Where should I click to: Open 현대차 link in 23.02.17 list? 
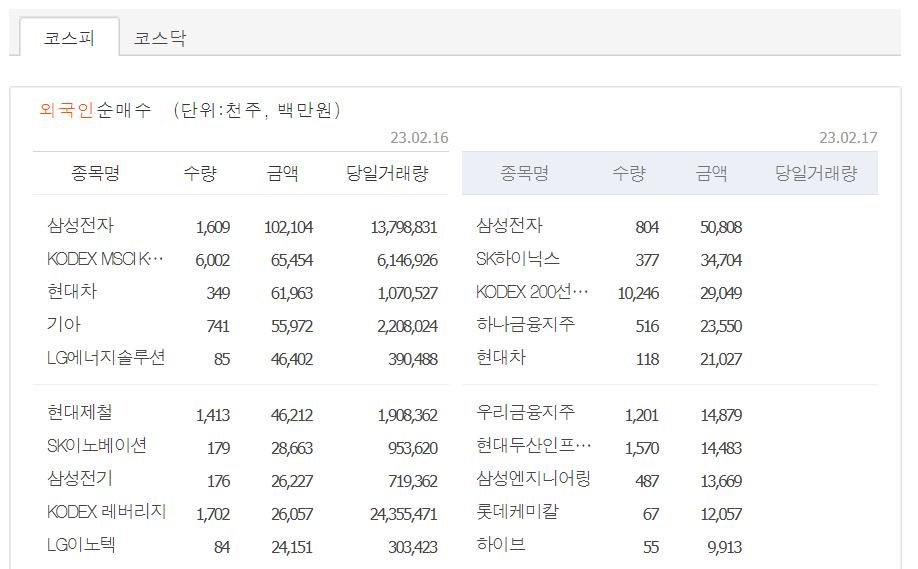(x=501, y=357)
